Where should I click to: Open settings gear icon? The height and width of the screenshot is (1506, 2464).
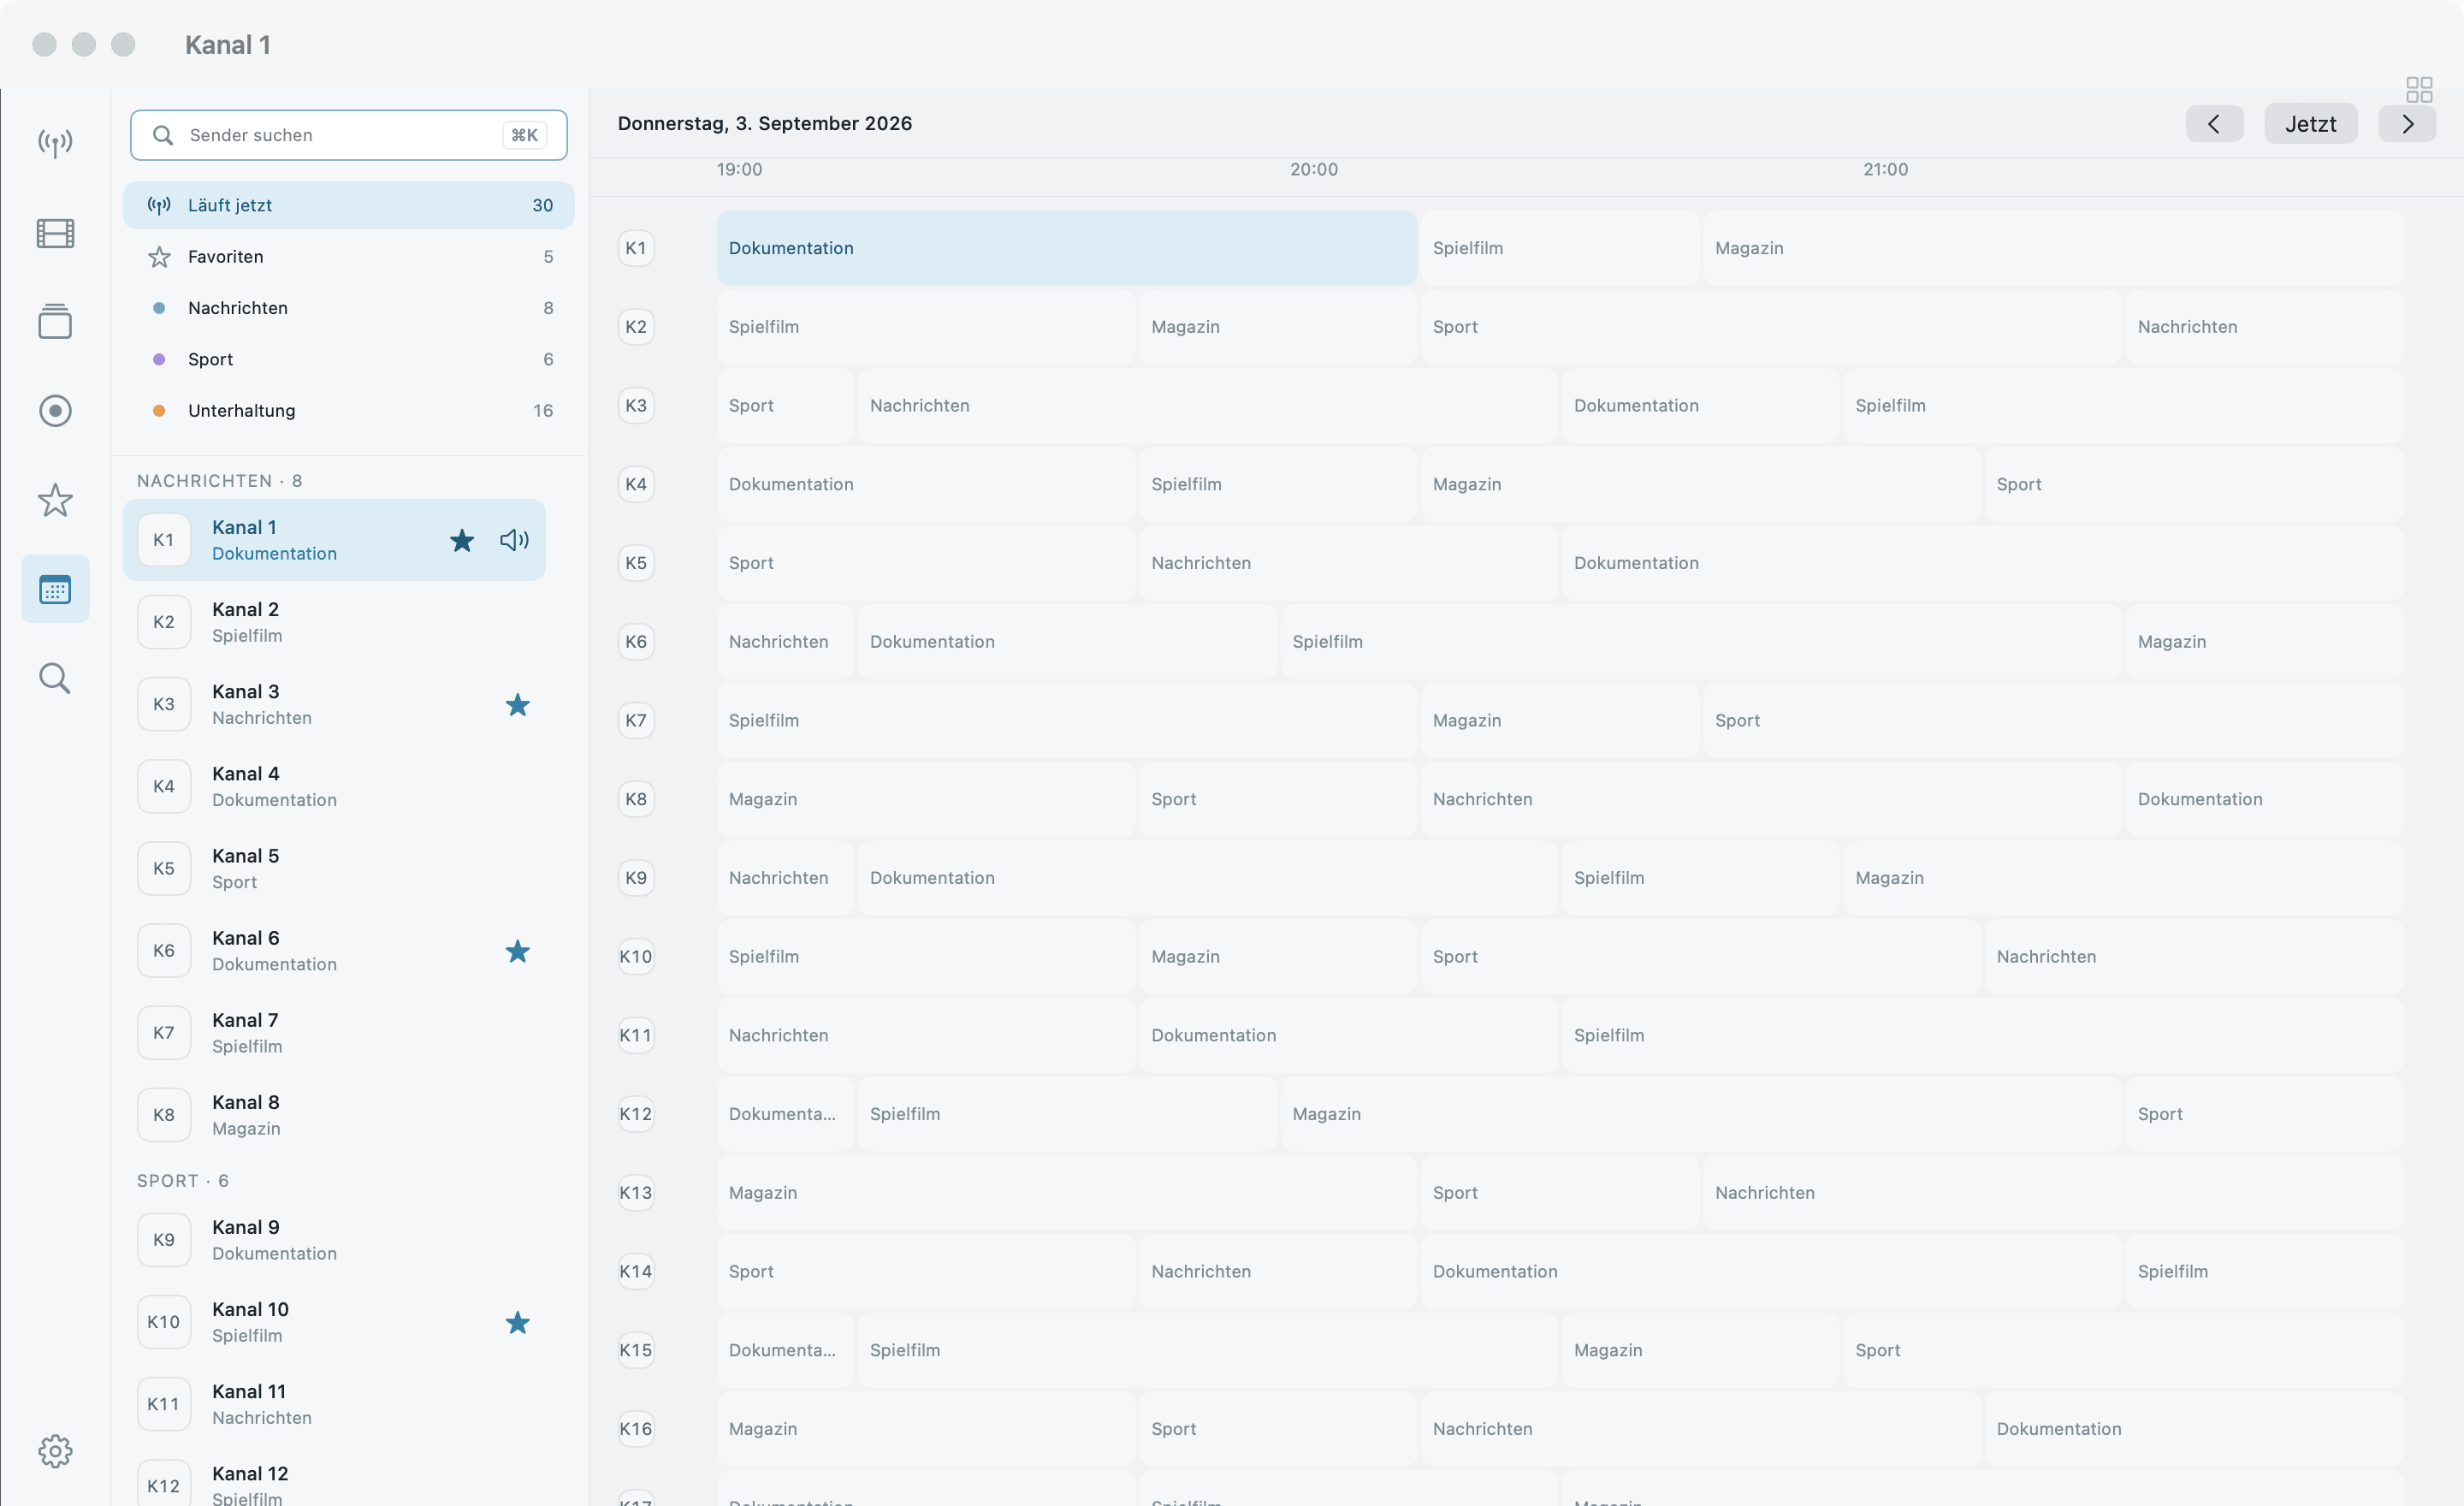pos(55,1451)
